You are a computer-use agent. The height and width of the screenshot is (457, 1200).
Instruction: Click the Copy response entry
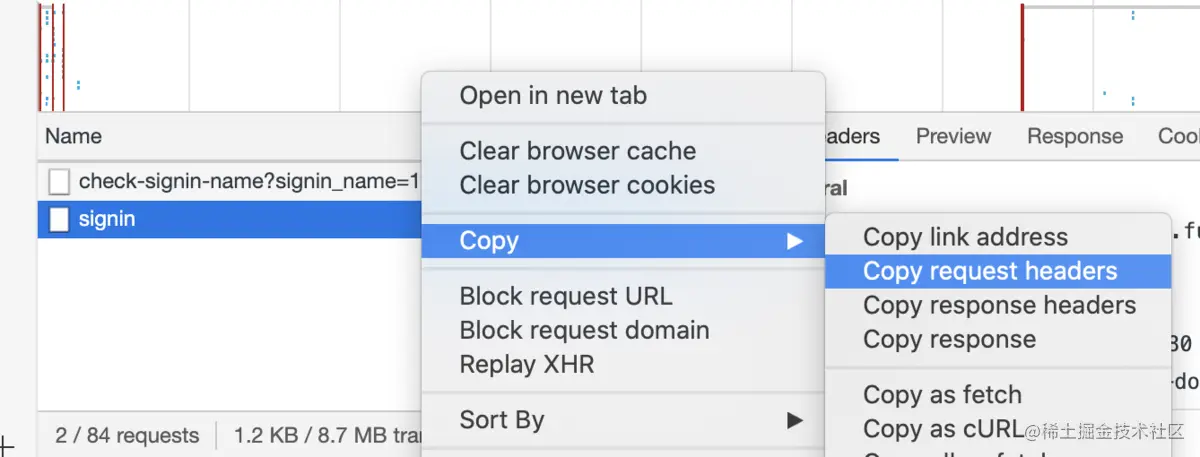tap(949, 339)
